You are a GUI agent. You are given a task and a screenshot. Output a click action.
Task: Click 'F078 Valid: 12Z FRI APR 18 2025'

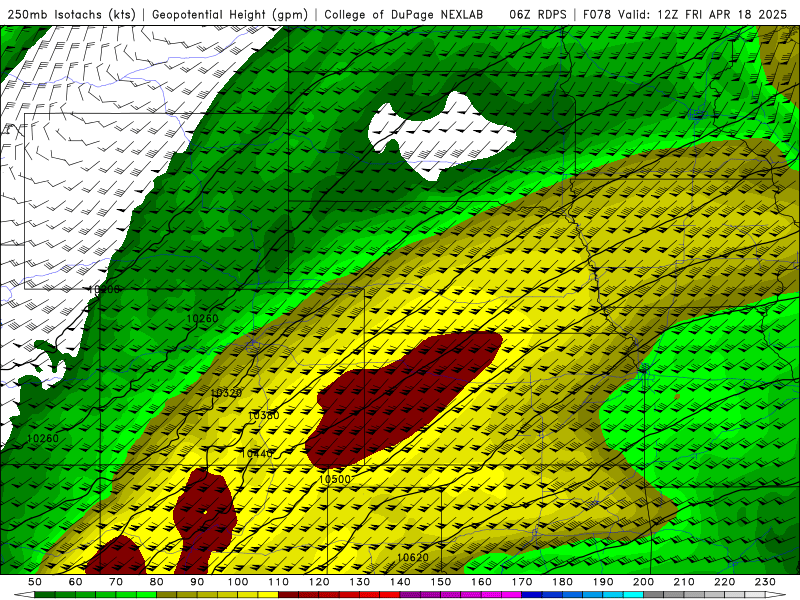coord(685,14)
